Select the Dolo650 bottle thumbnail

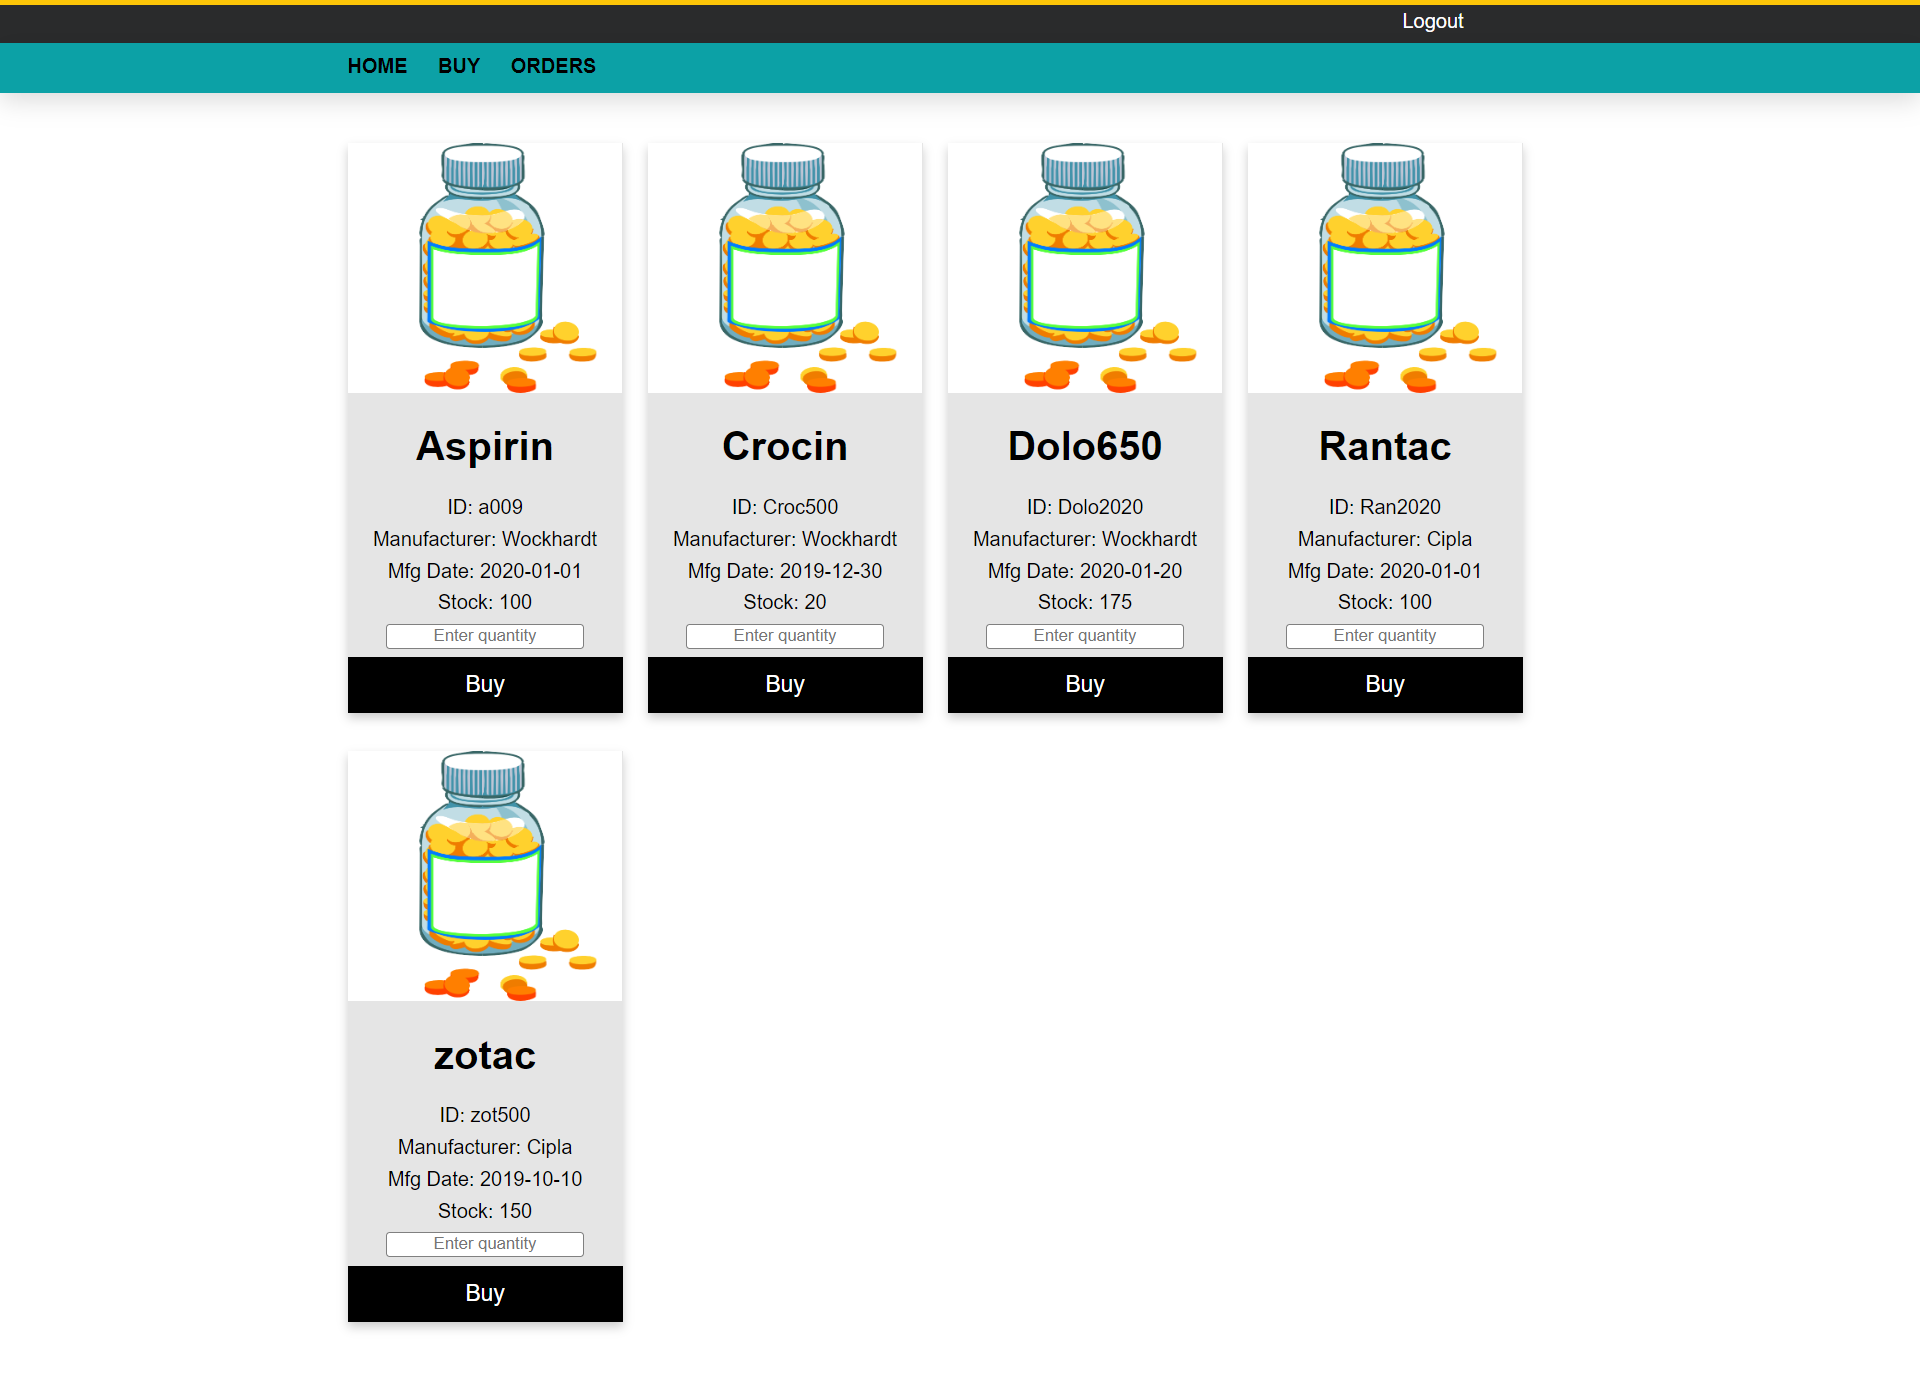point(1084,266)
